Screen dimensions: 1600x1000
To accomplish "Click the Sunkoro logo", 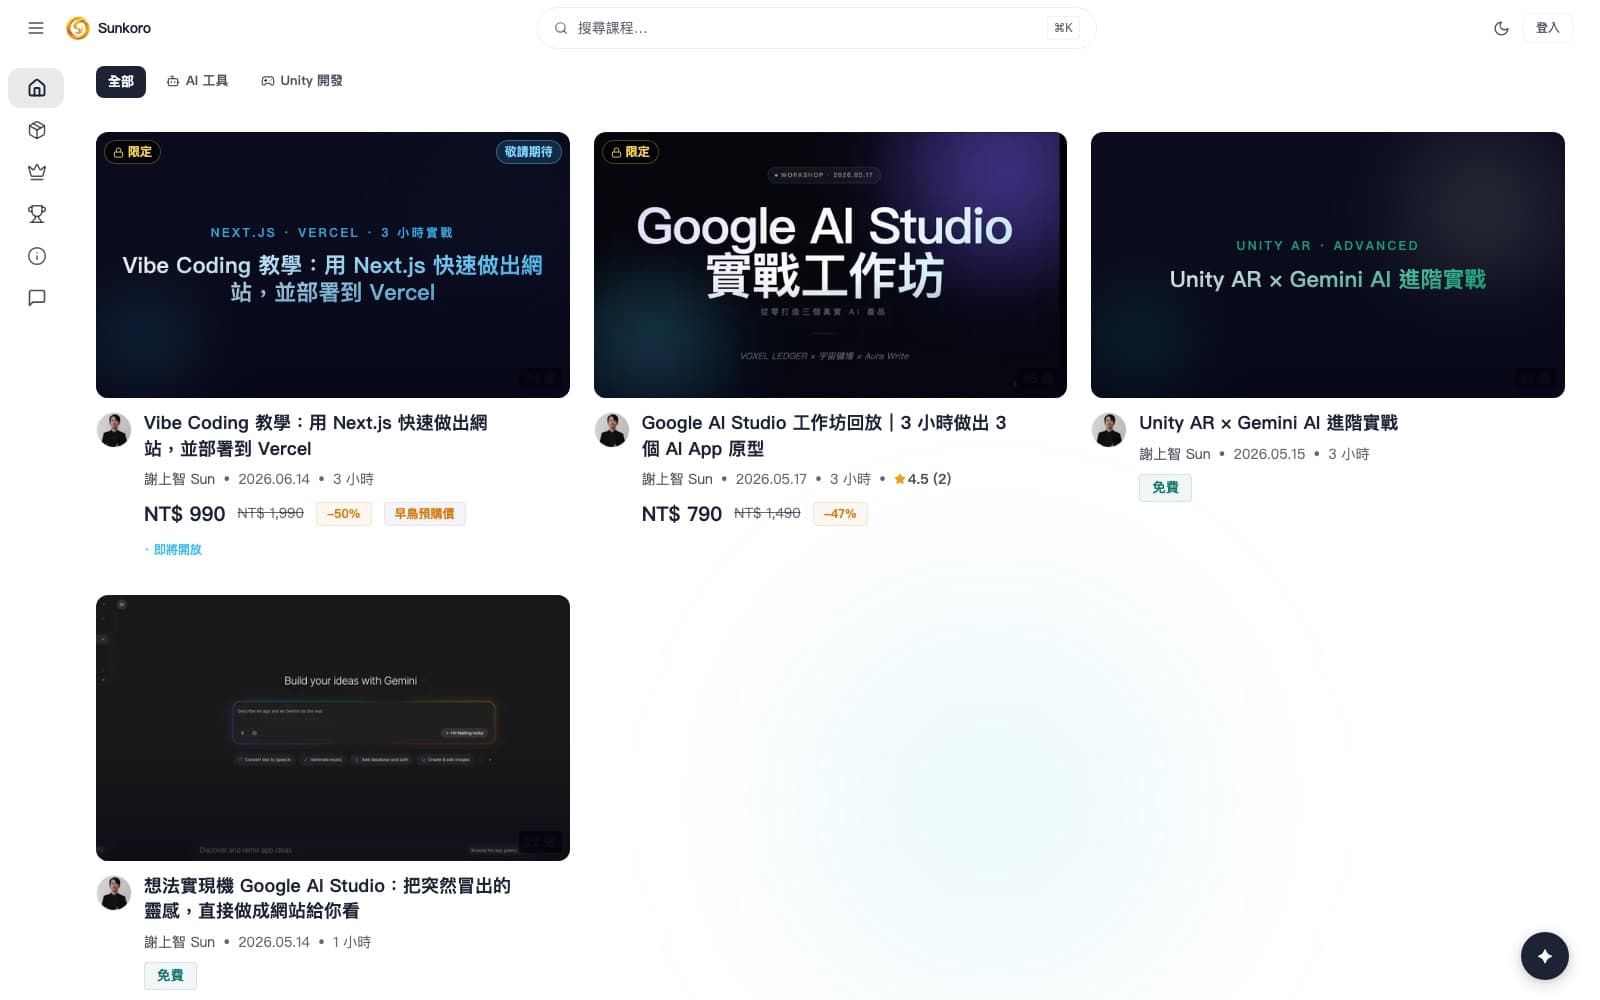I will [108, 28].
